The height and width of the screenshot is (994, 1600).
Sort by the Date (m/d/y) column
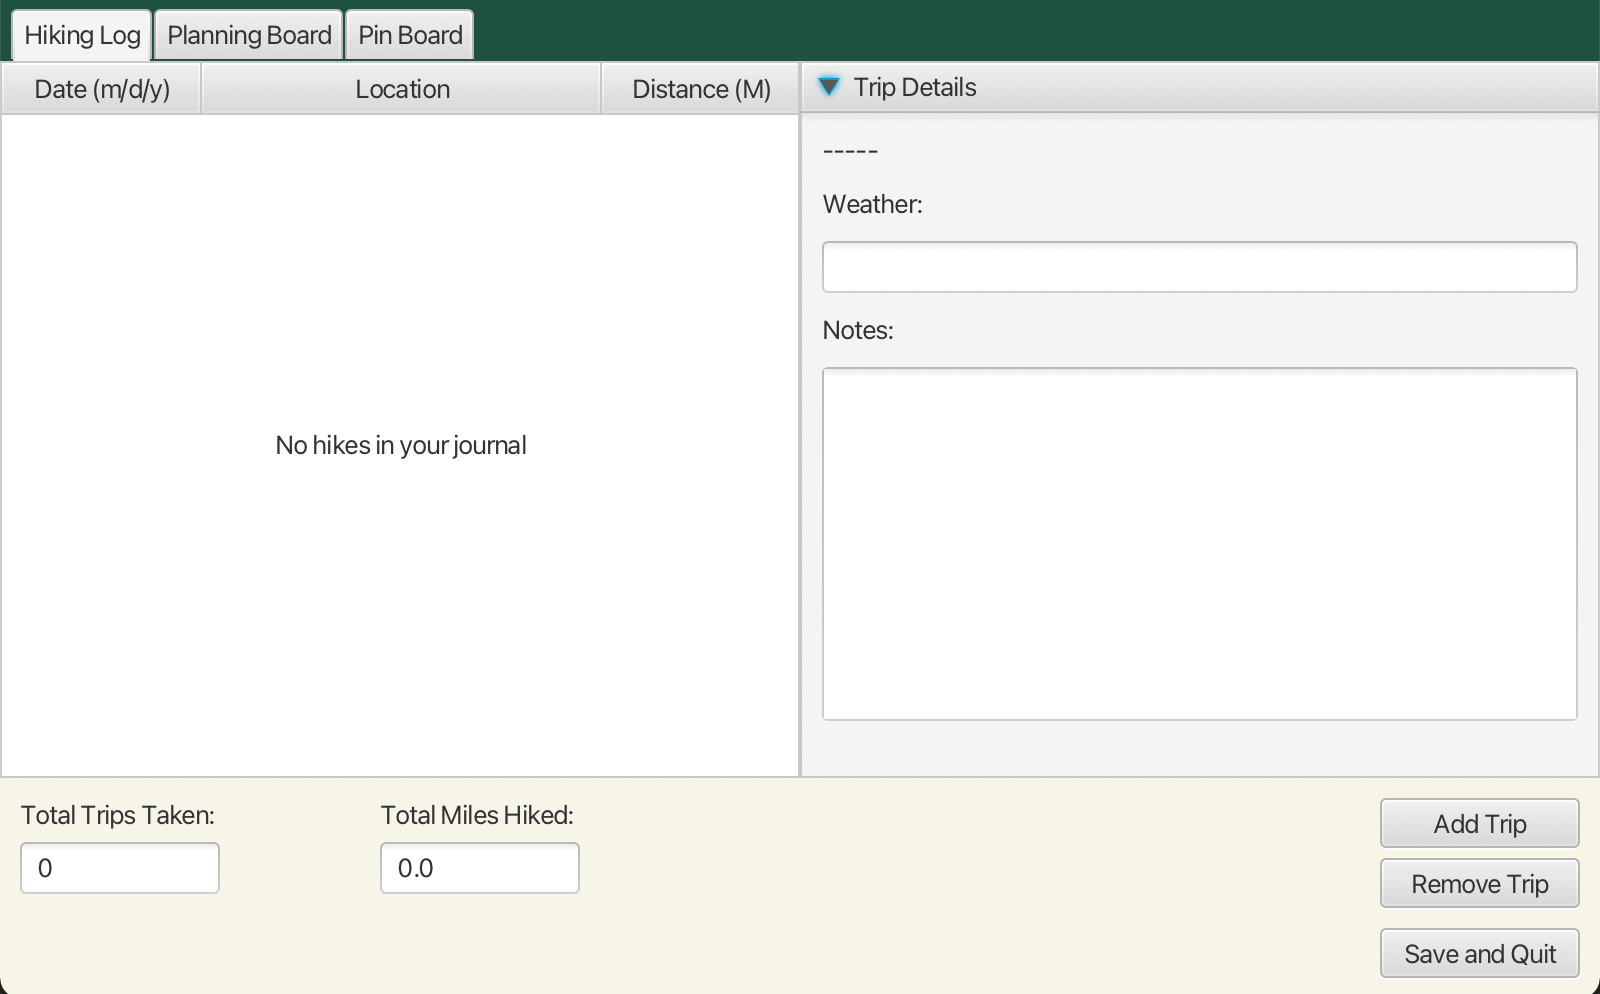[x=100, y=88]
